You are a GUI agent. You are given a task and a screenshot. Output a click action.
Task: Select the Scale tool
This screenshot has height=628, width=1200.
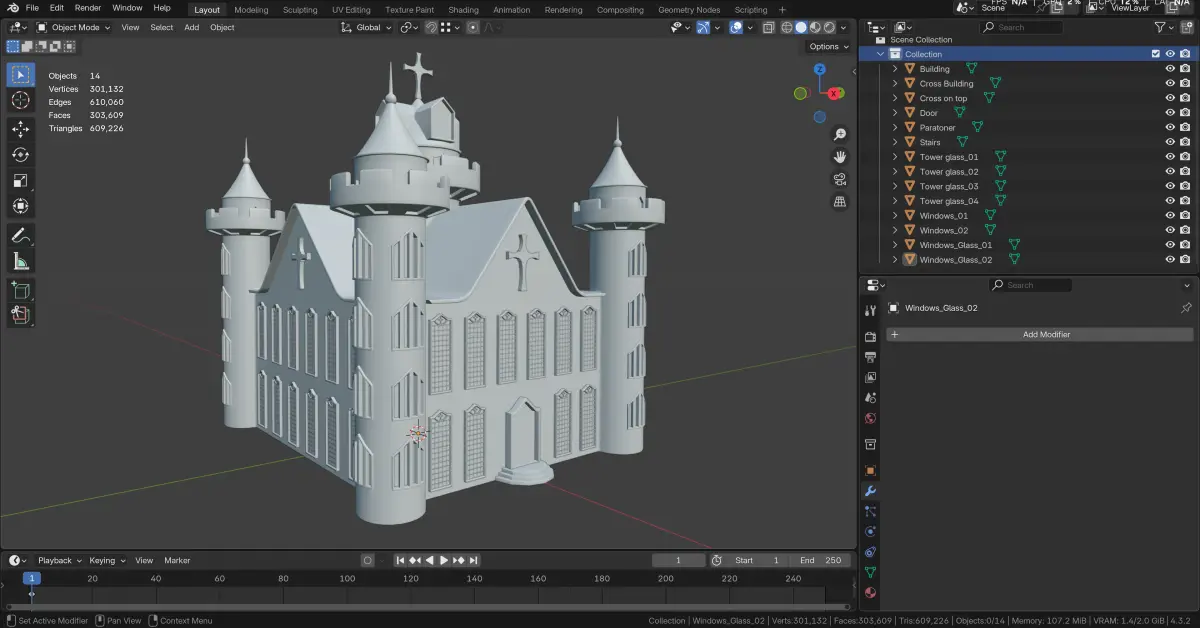tap(21, 181)
